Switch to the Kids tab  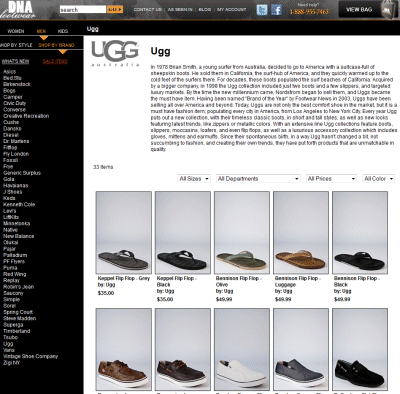63,31
